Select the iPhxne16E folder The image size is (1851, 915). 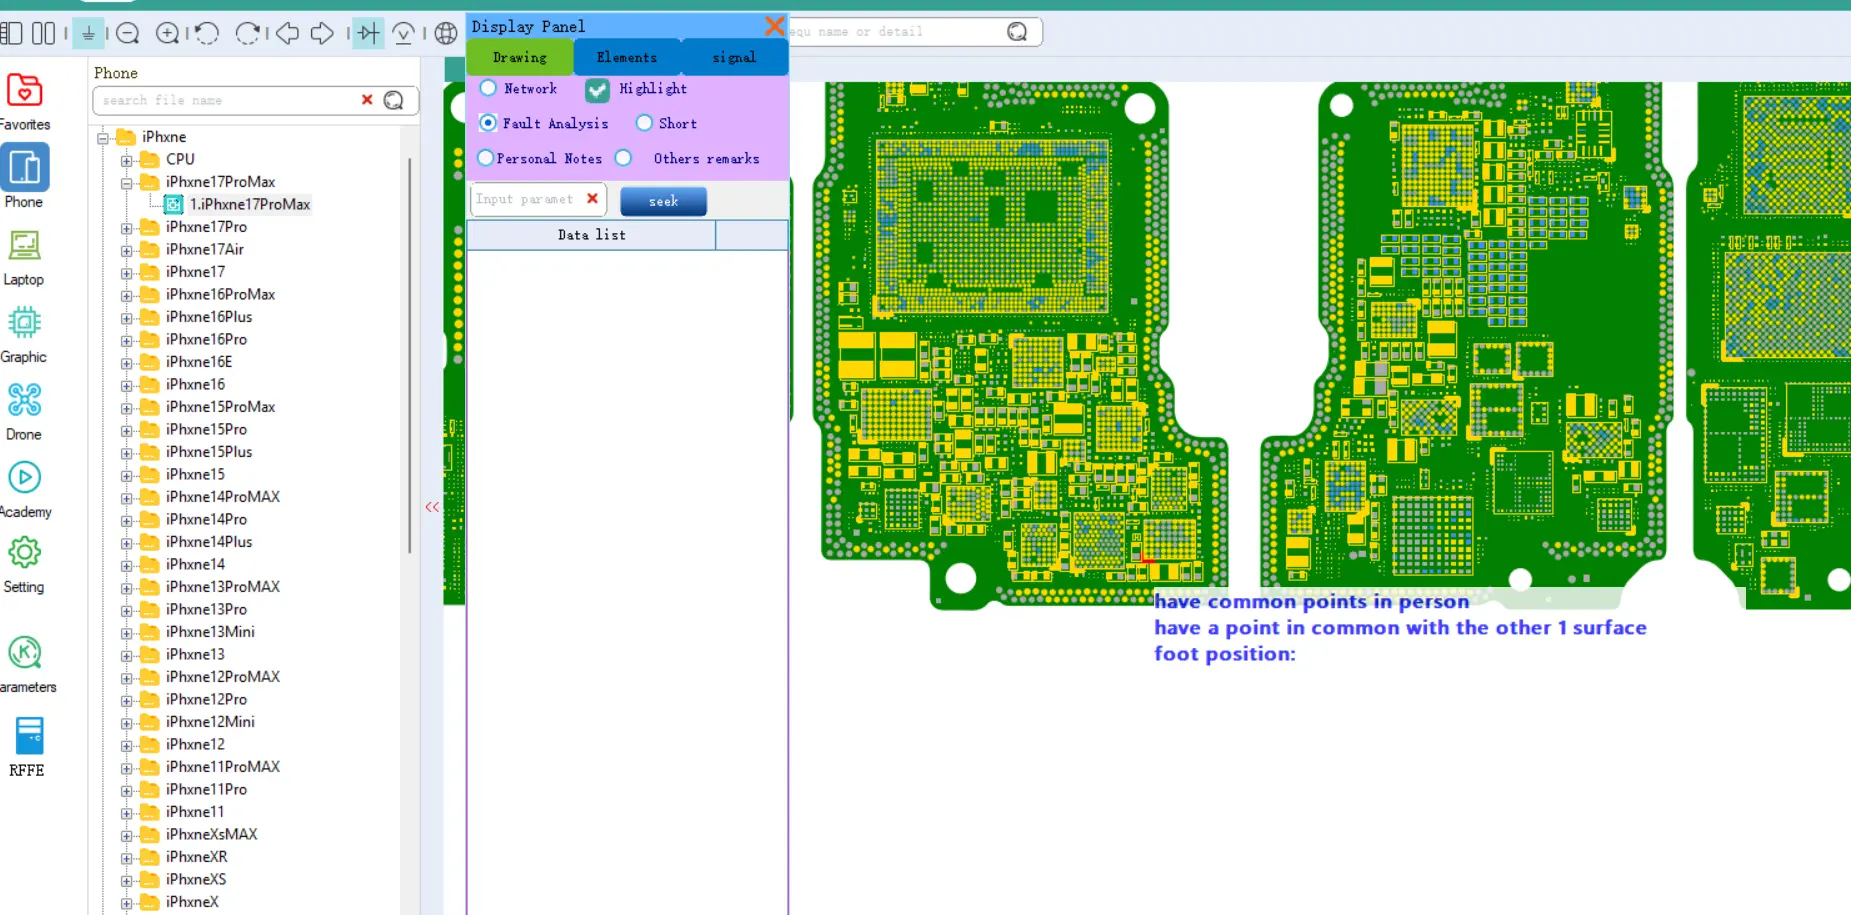coord(198,362)
